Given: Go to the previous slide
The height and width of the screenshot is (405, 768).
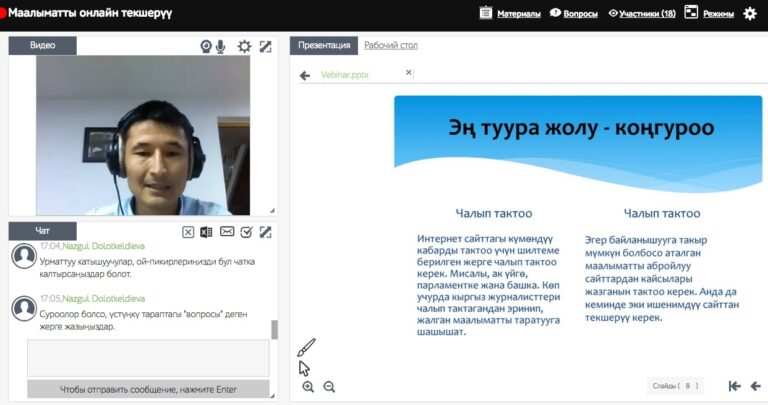Looking at the screenshot, I should point(755,386).
